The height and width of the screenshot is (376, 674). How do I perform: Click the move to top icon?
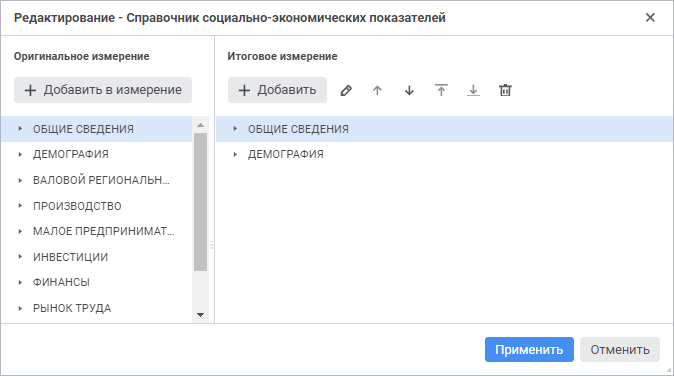coord(441,90)
